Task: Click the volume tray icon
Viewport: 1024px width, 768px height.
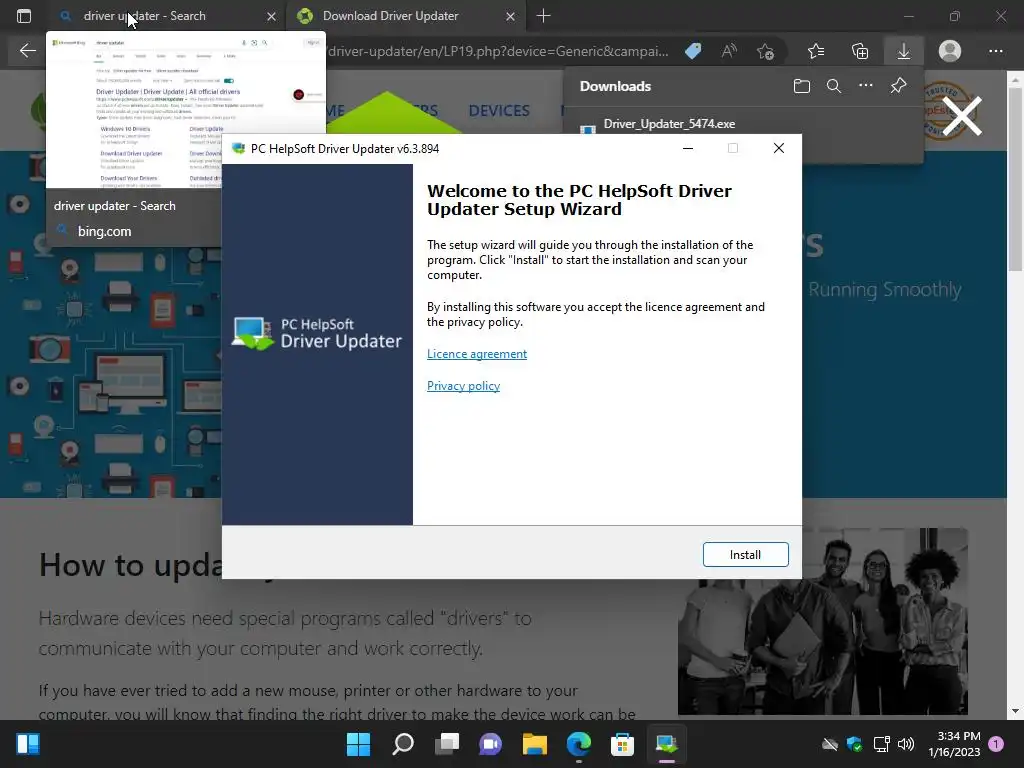Action: [906, 744]
